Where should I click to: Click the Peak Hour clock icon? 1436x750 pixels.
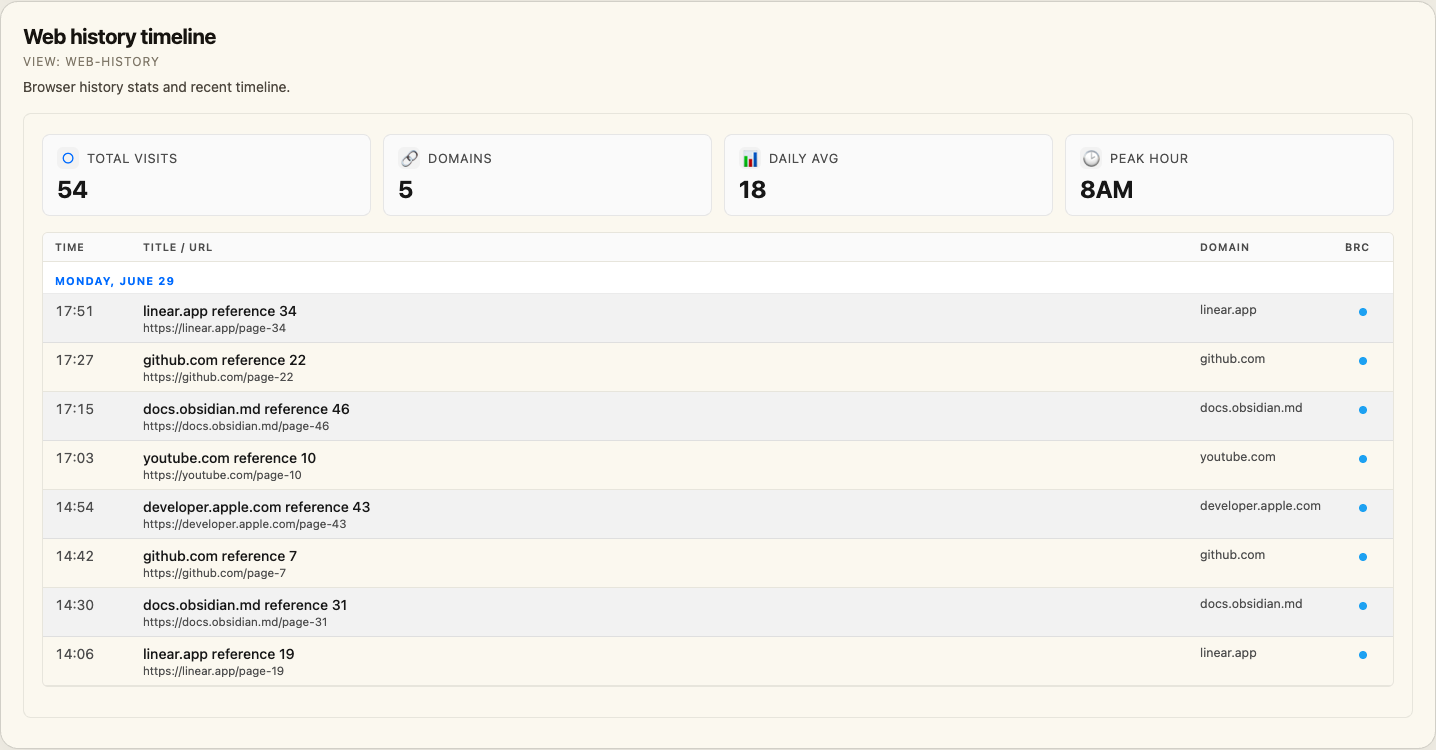point(1091,158)
